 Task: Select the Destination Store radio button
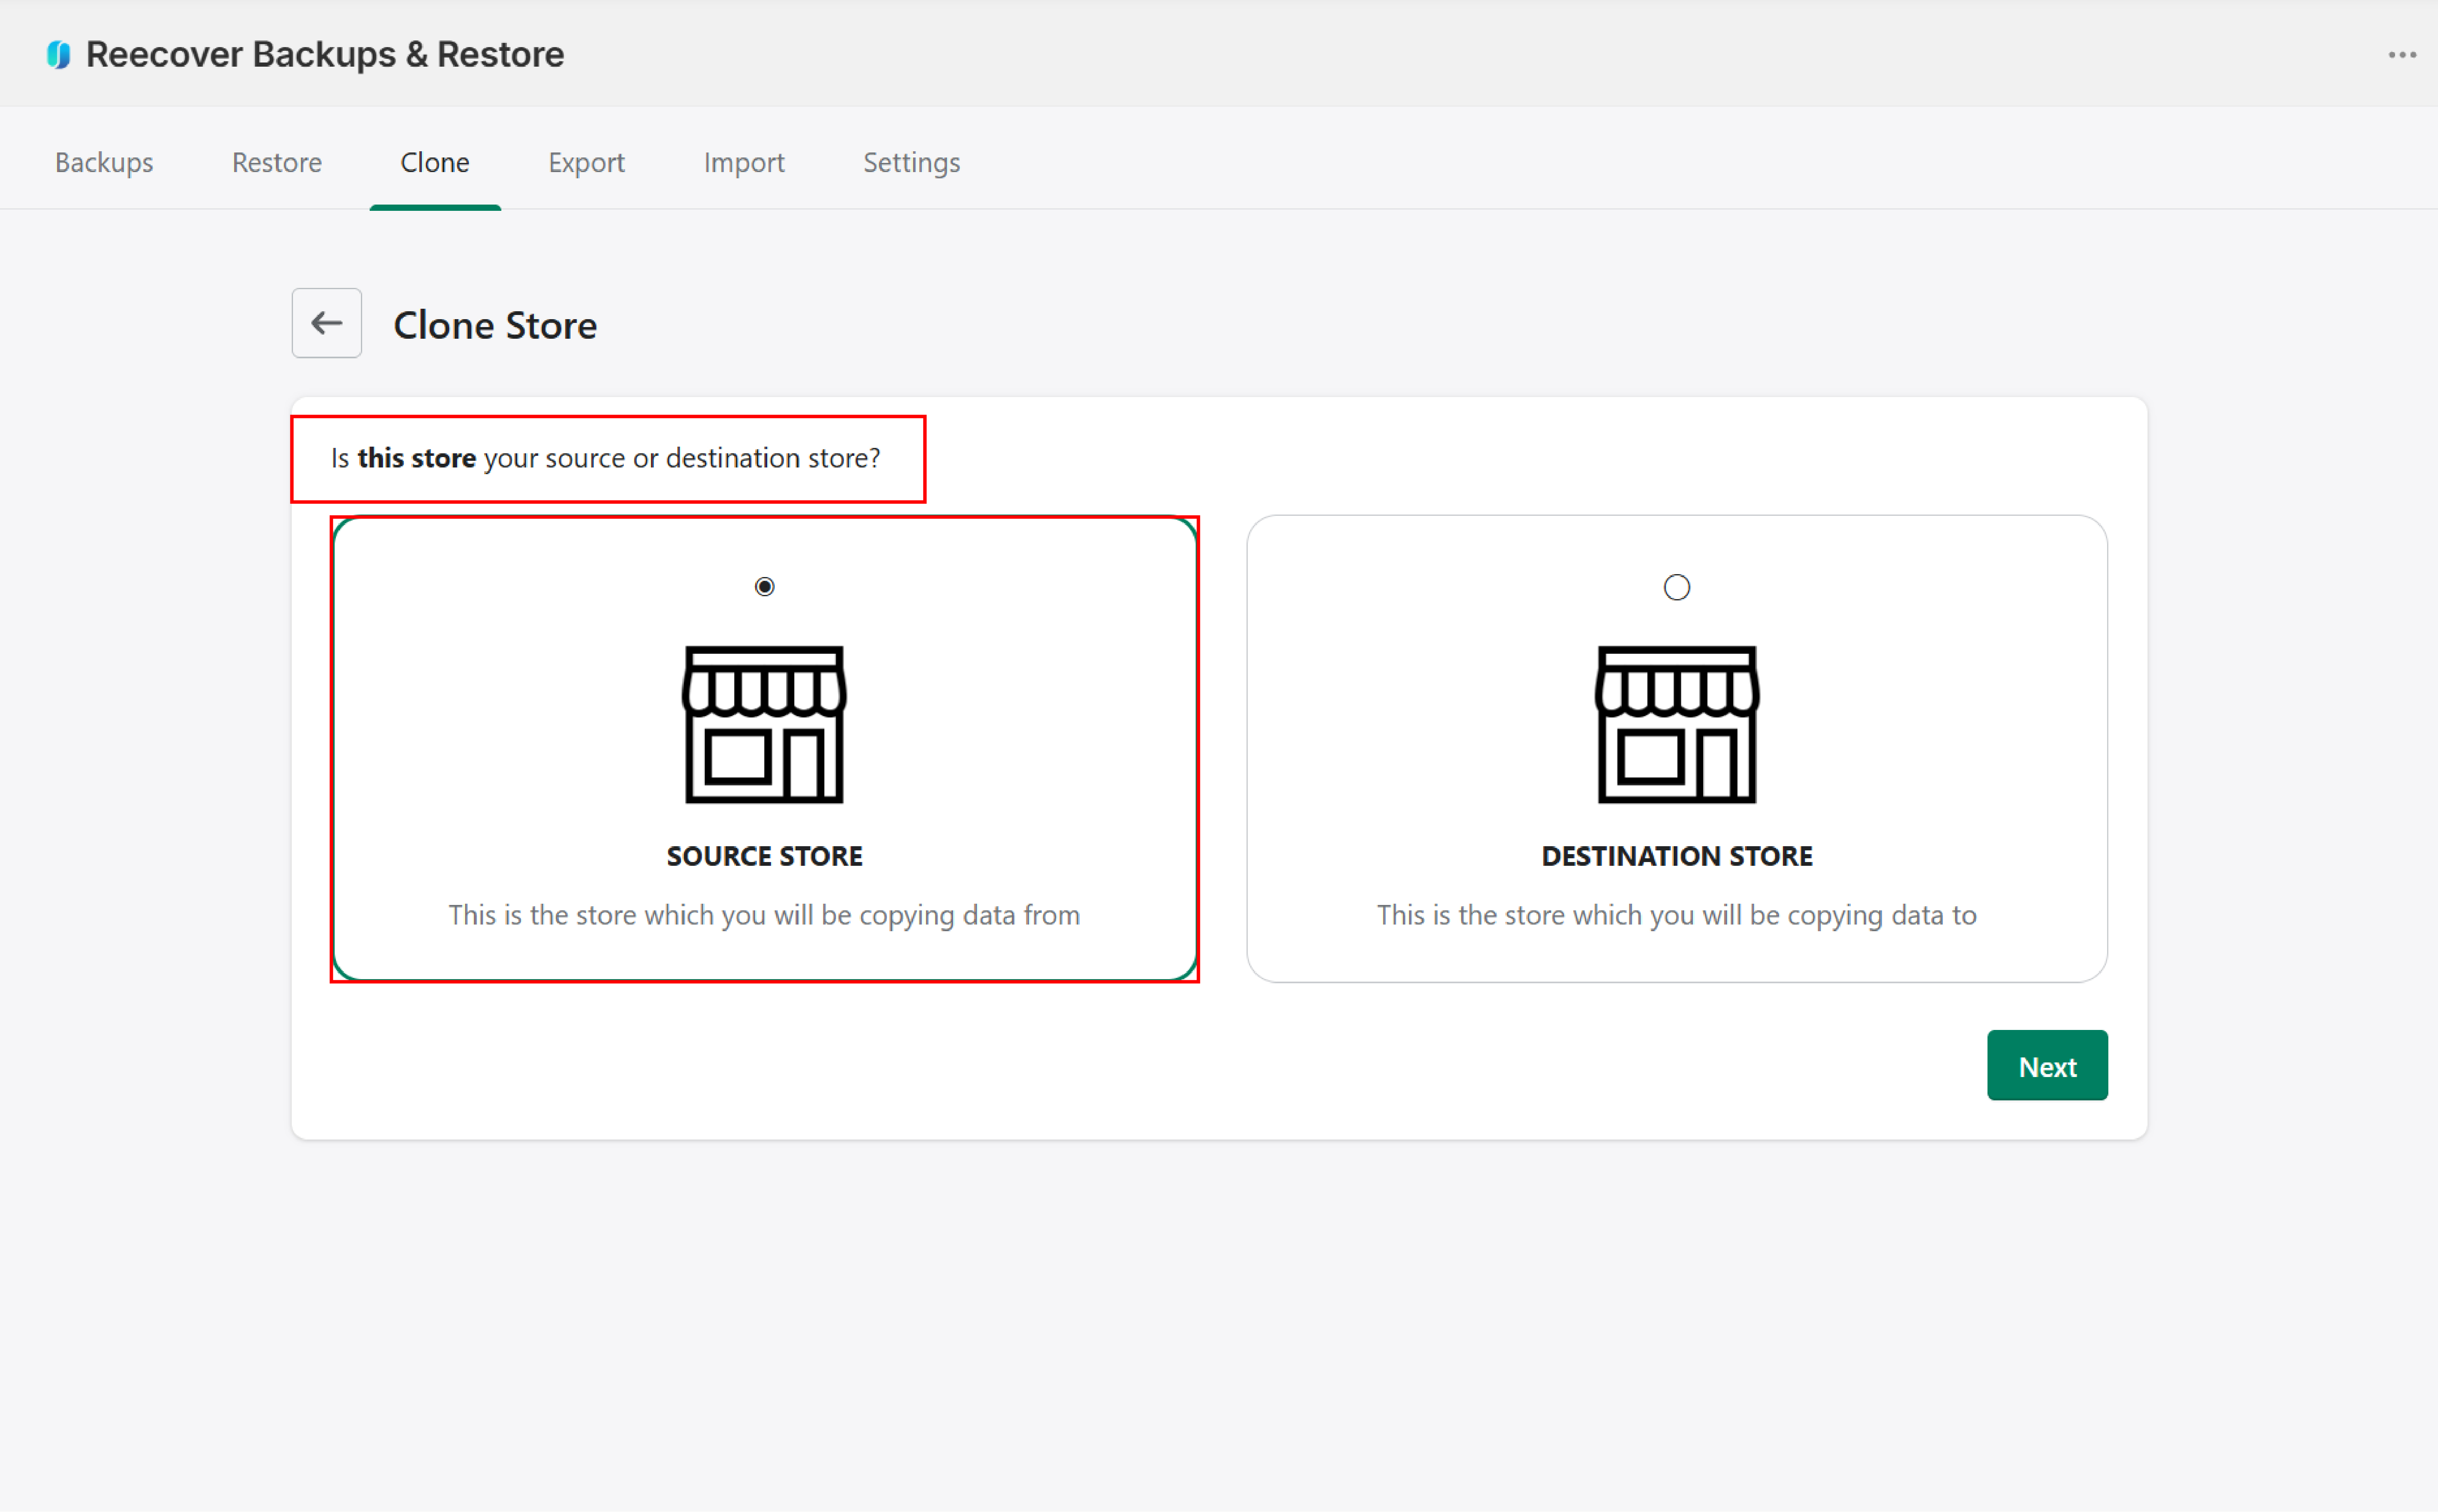coord(1676,587)
